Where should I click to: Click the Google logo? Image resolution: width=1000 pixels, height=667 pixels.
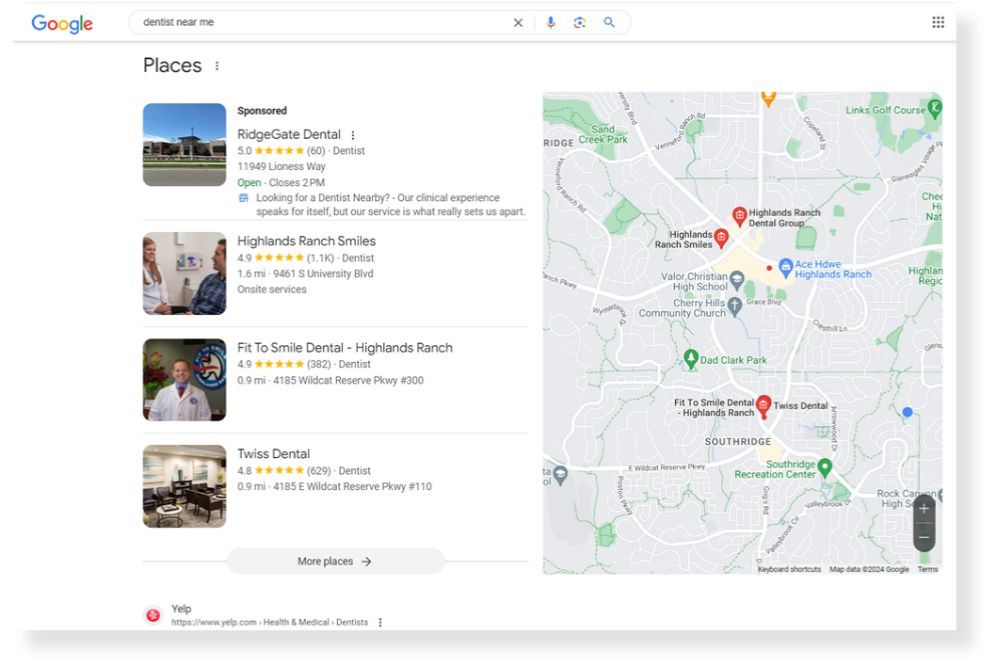click(62, 23)
